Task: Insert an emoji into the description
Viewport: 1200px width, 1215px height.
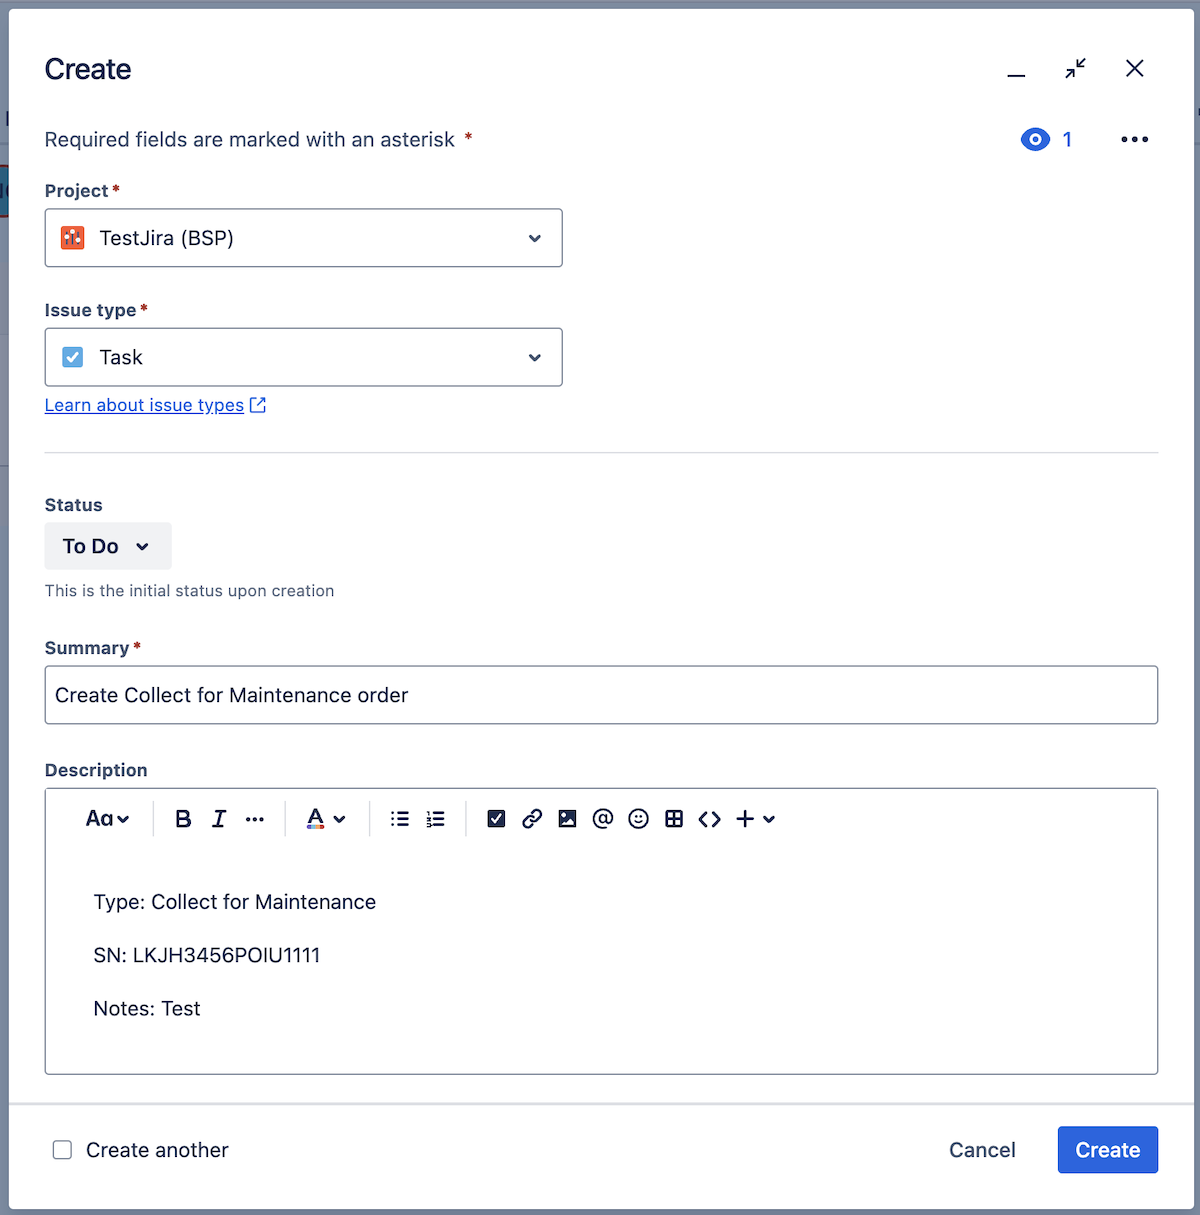Action: click(638, 818)
